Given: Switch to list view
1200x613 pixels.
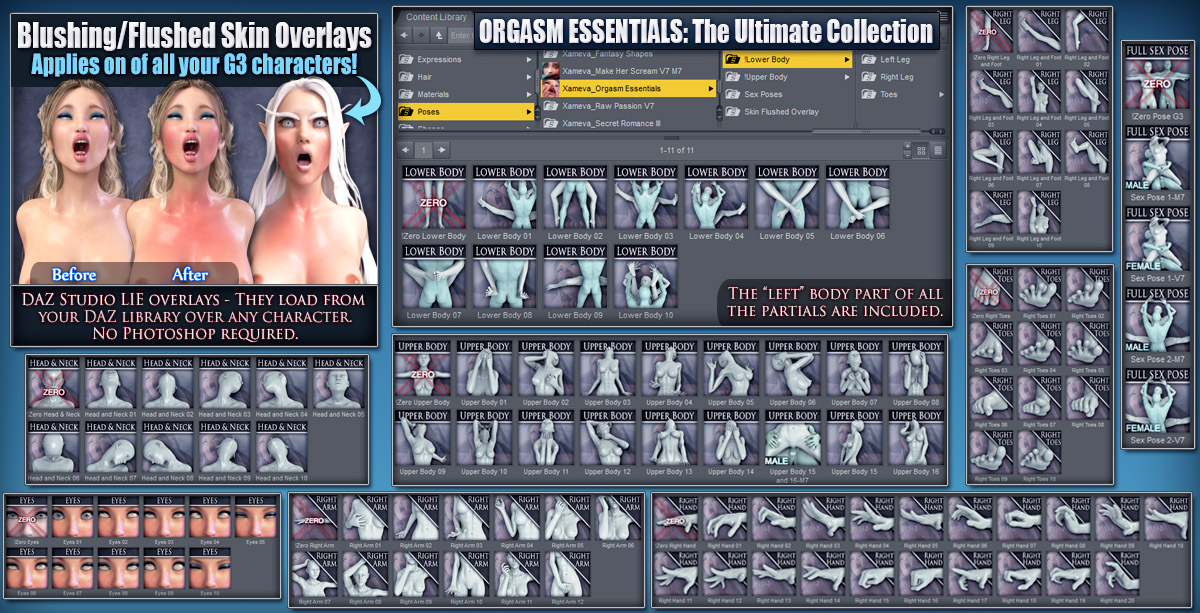Looking at the screenshot, I should [x=938, y=150].
